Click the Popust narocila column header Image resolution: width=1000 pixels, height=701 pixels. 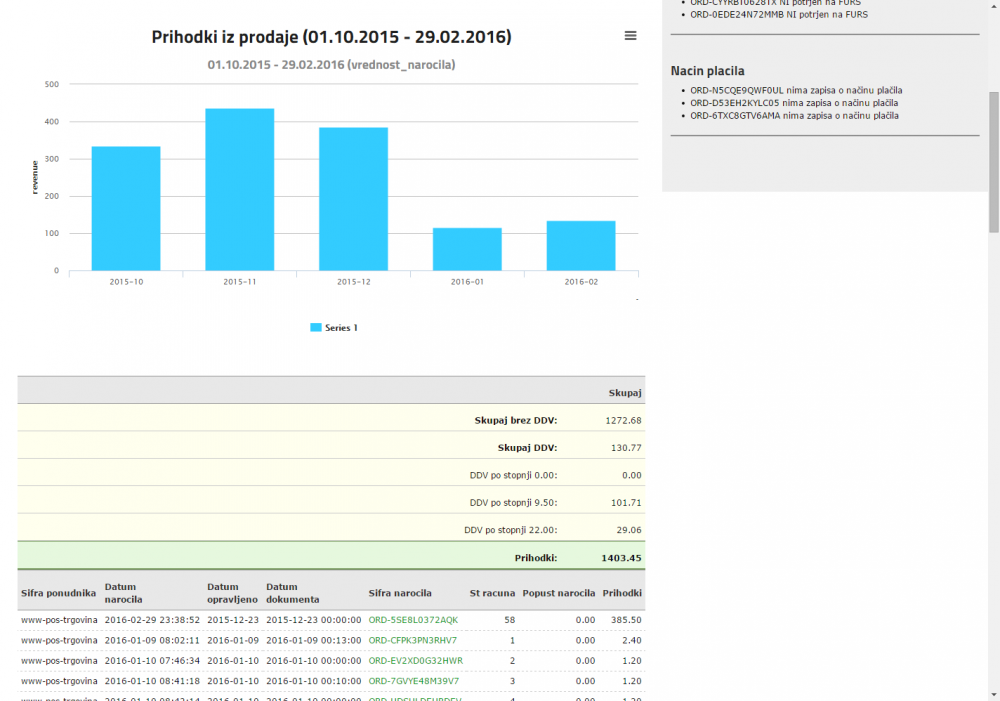pyautogui.click(x=558, y=593)
